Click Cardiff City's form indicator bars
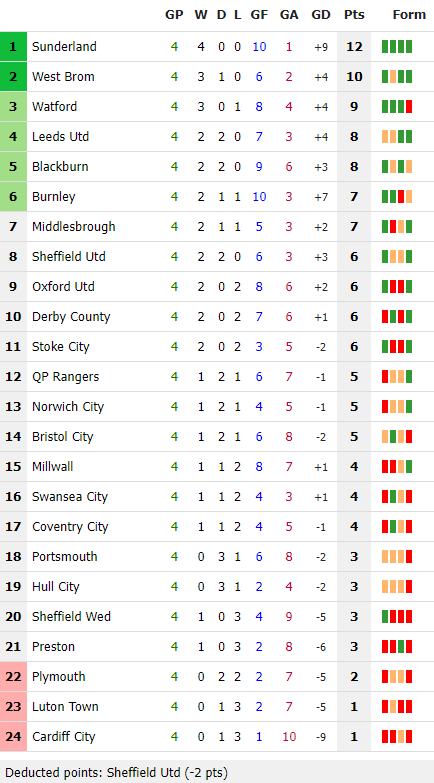Image resolution: width=434 pixels, height=783 pixels. coord(397,737)
